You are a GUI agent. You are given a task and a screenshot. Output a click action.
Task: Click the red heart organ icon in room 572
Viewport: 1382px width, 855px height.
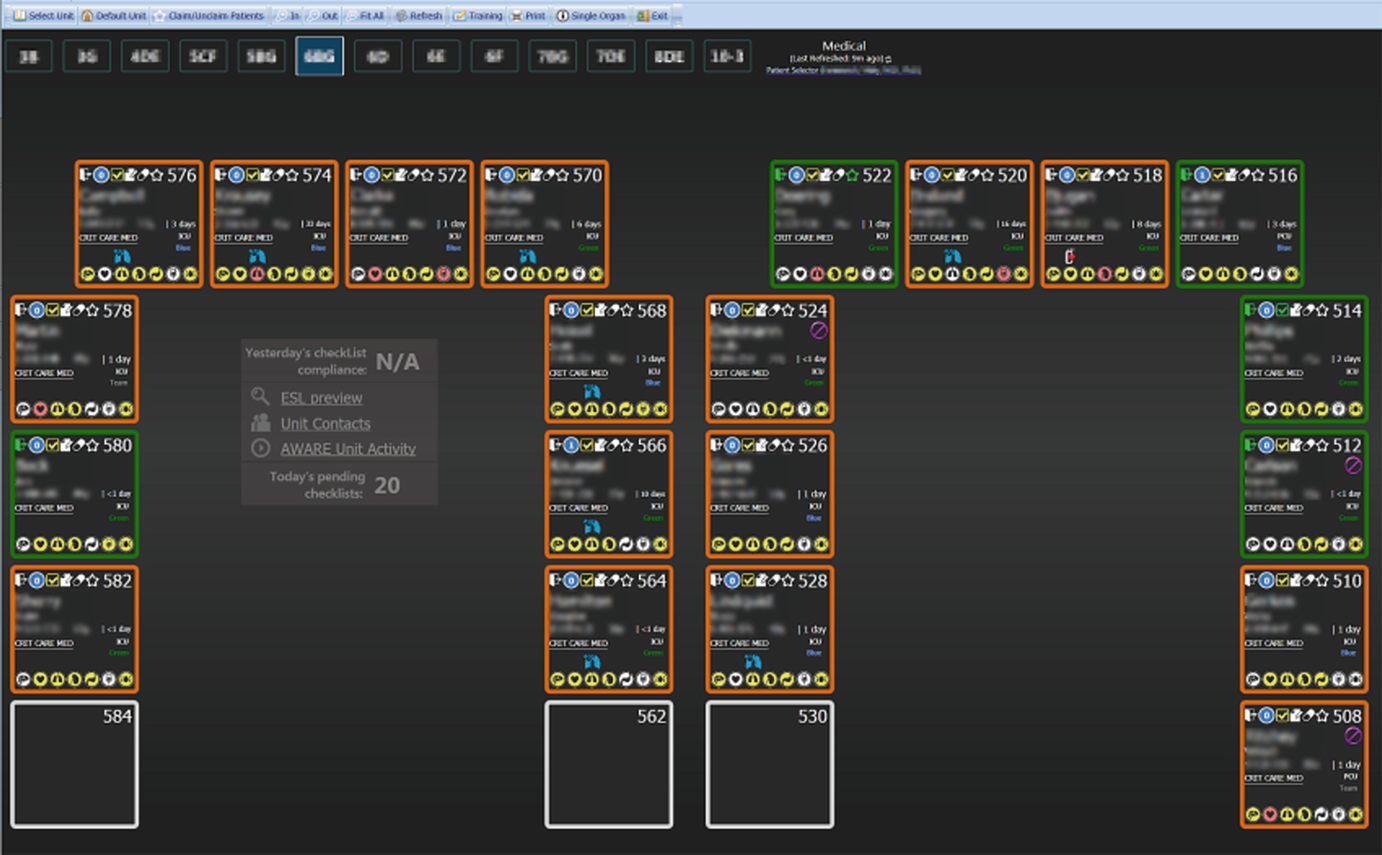(x=376, y=274)
